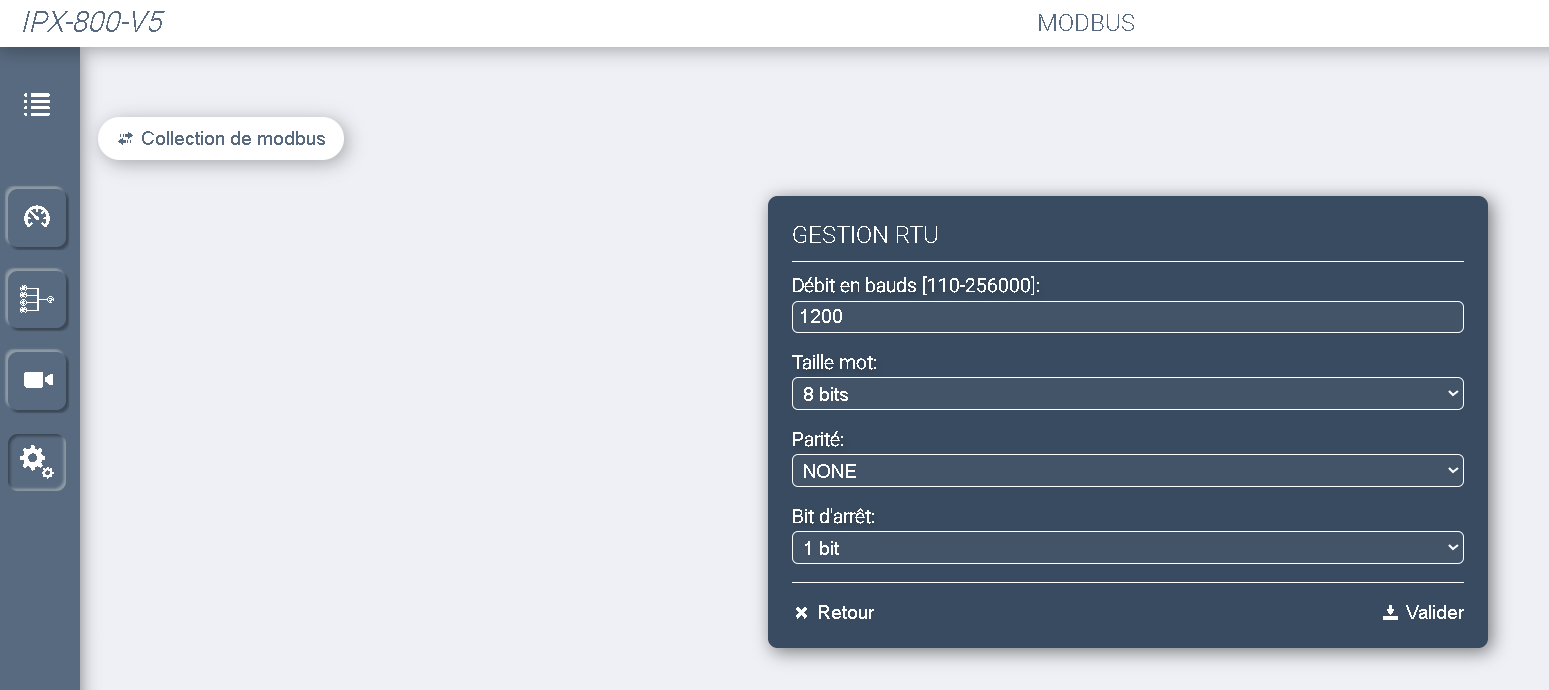Click the MODBUS page header

[x=1086, y=23]
